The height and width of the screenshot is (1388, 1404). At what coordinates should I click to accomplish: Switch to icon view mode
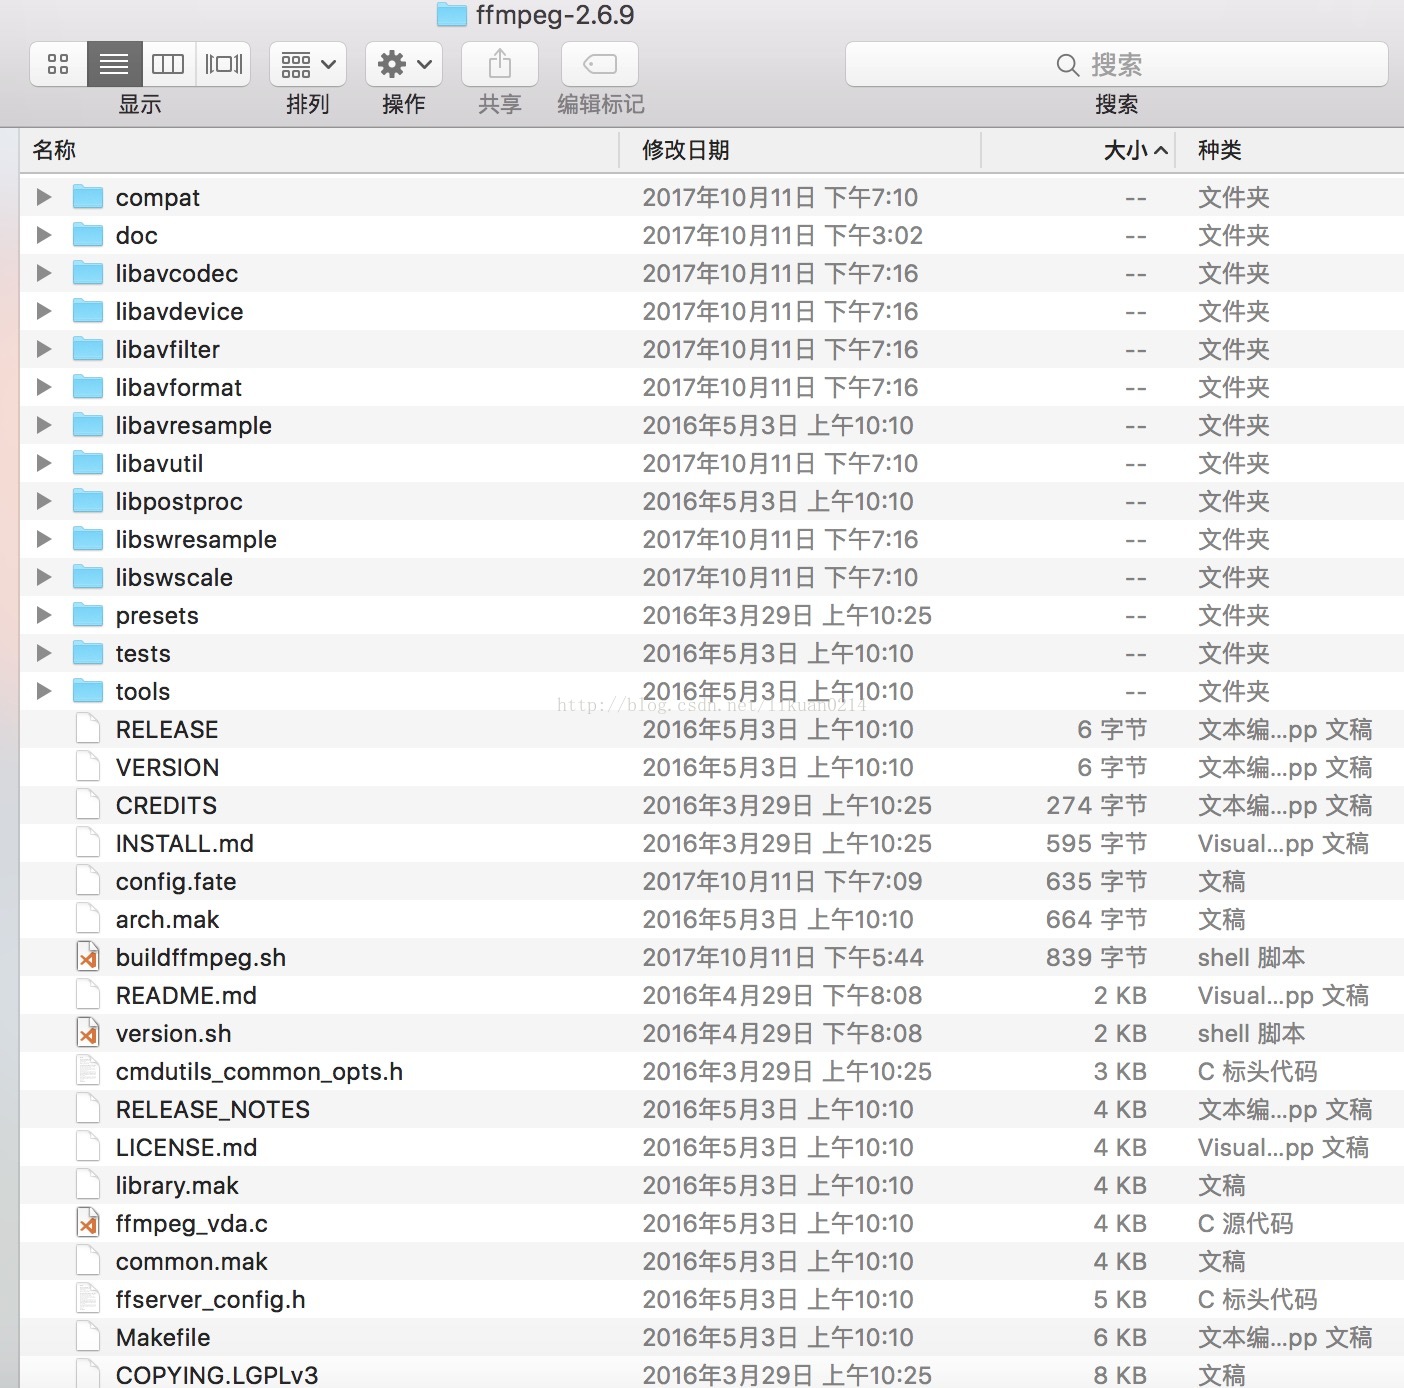pos(58,65)
